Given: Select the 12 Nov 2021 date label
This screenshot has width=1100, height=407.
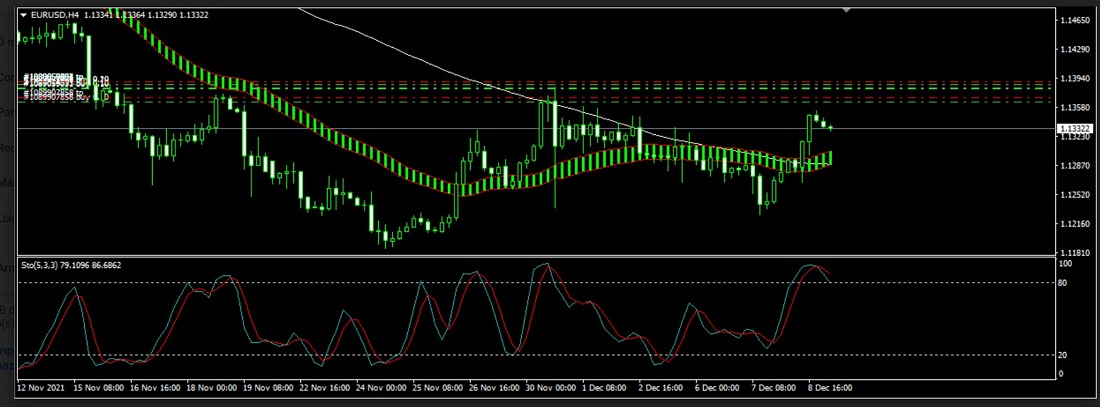Looking at the screenshot, I should (x=42, y=386).
